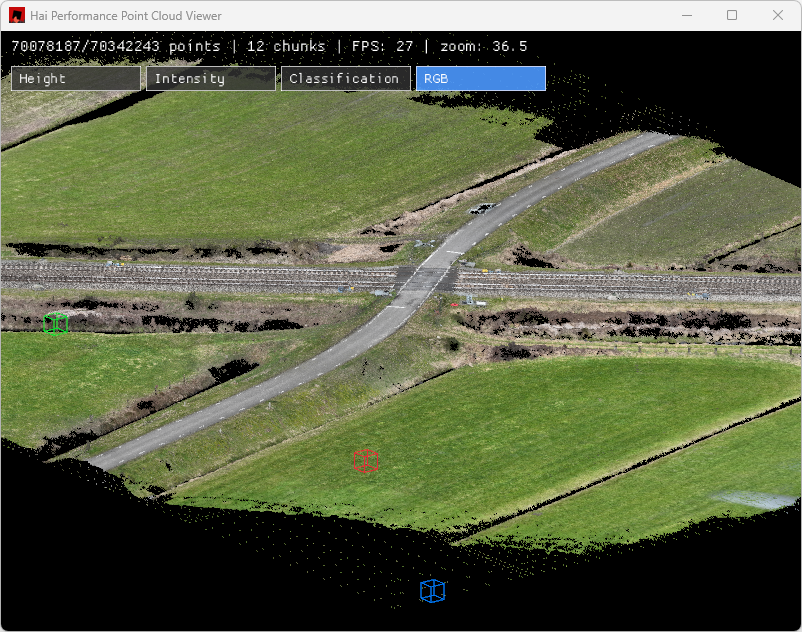Click the green wireframe cube marker
Viewport: 802px width, 632px height.
56,323
